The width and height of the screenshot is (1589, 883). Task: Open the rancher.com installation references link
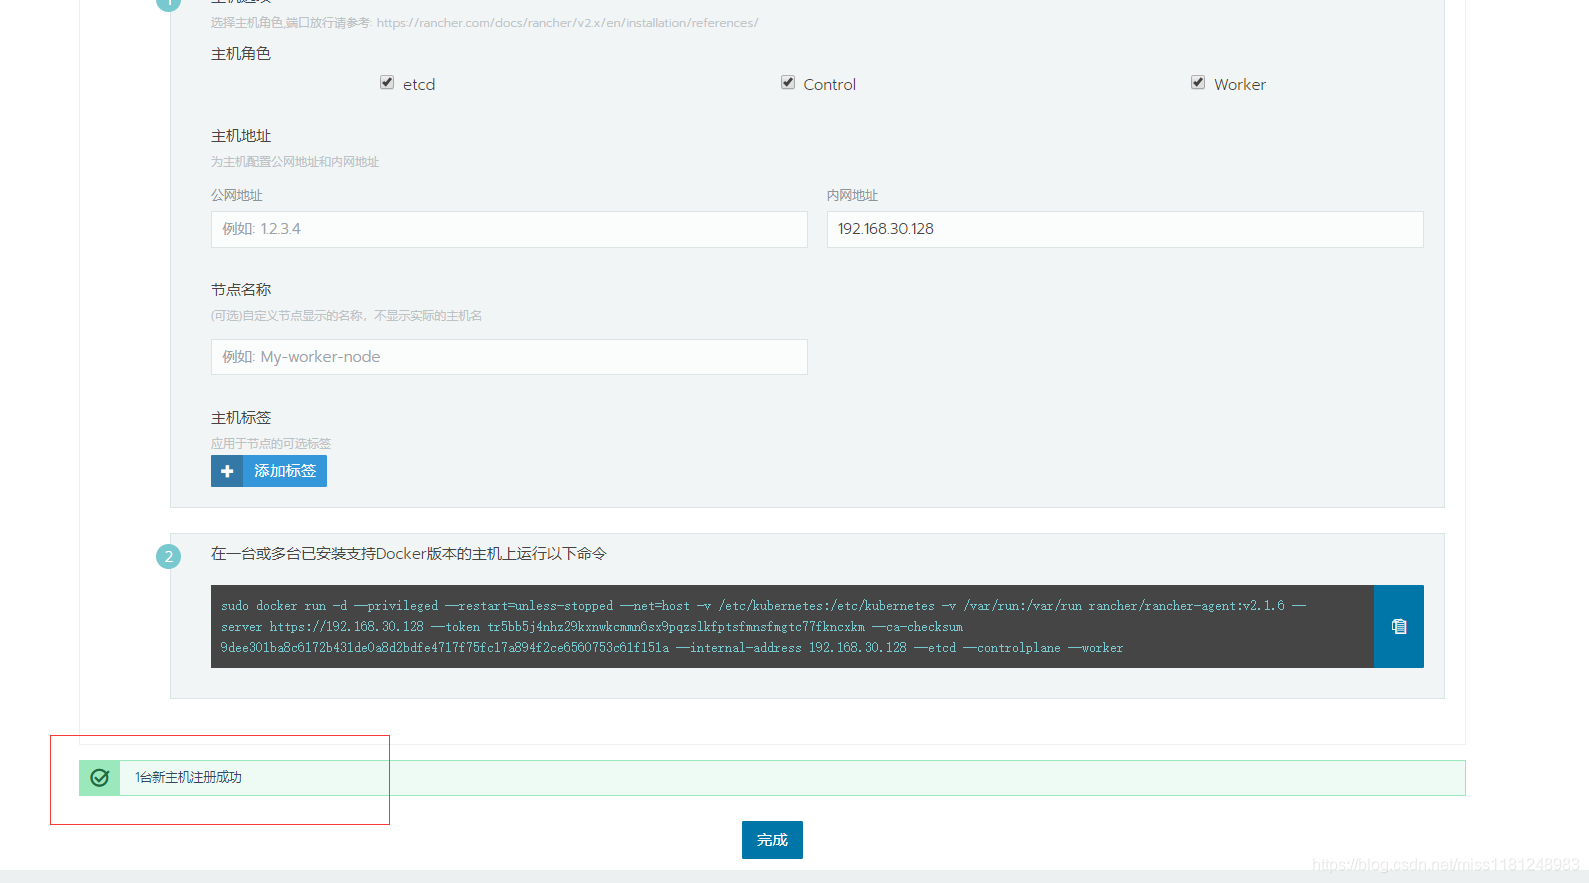point(567,23)
